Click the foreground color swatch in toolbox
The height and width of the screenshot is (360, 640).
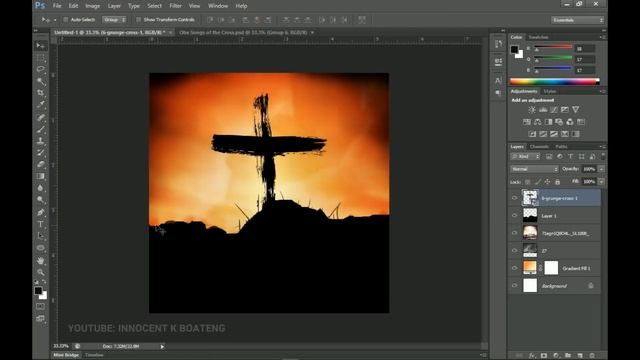38,291
